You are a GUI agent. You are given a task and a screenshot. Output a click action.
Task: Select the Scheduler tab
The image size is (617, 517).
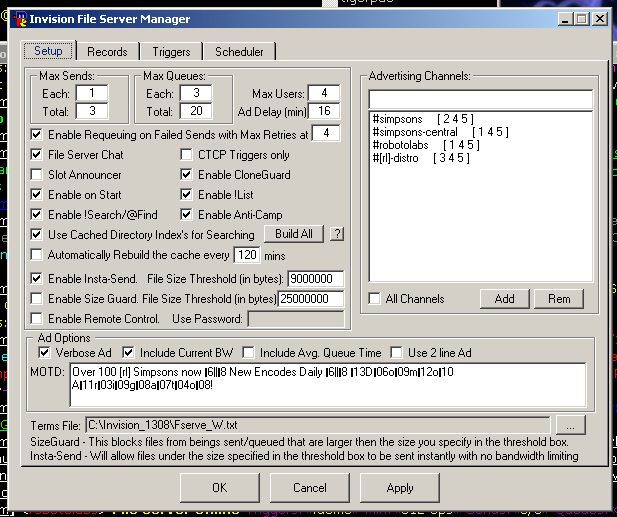coord(240,52)
